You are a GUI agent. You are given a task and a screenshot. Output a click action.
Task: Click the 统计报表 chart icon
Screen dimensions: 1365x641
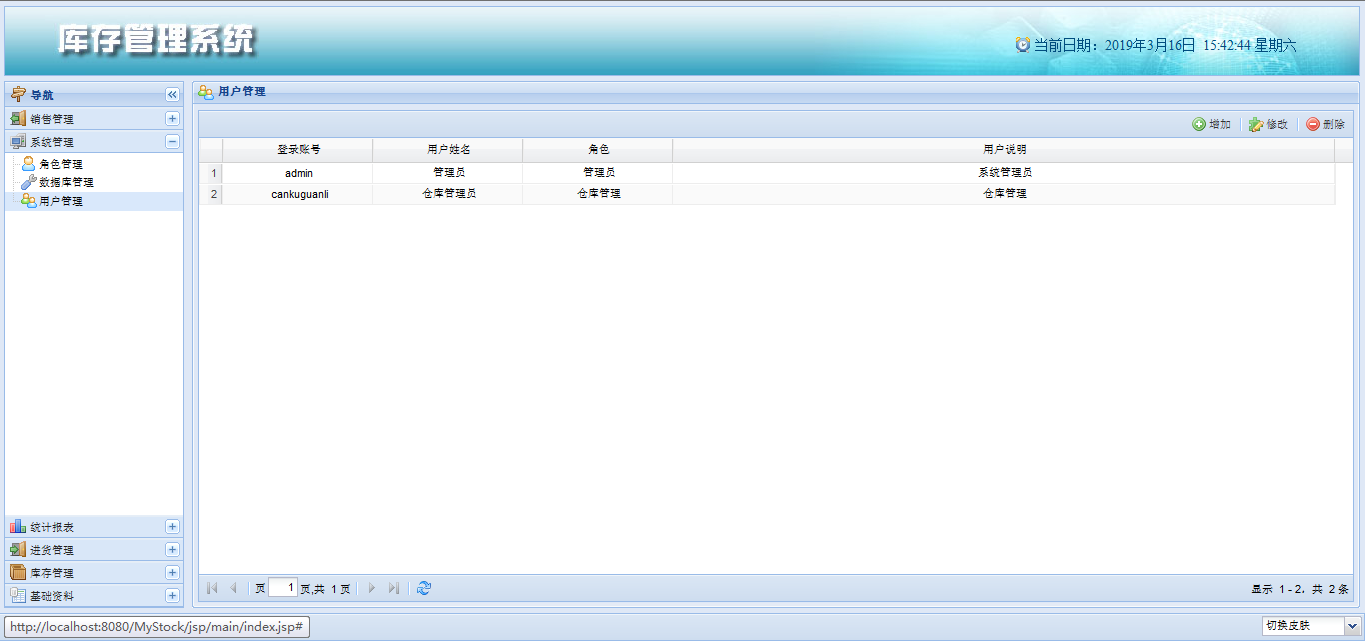[x=18, y=527]
